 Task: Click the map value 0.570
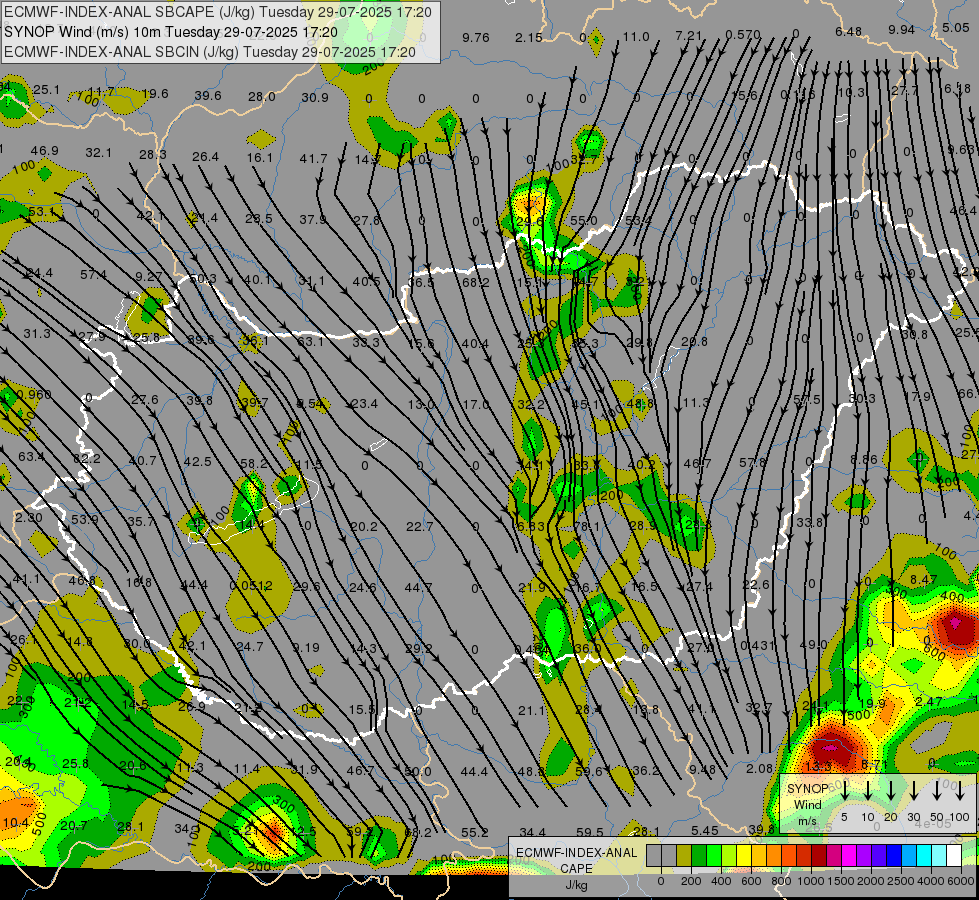(743, 34)
